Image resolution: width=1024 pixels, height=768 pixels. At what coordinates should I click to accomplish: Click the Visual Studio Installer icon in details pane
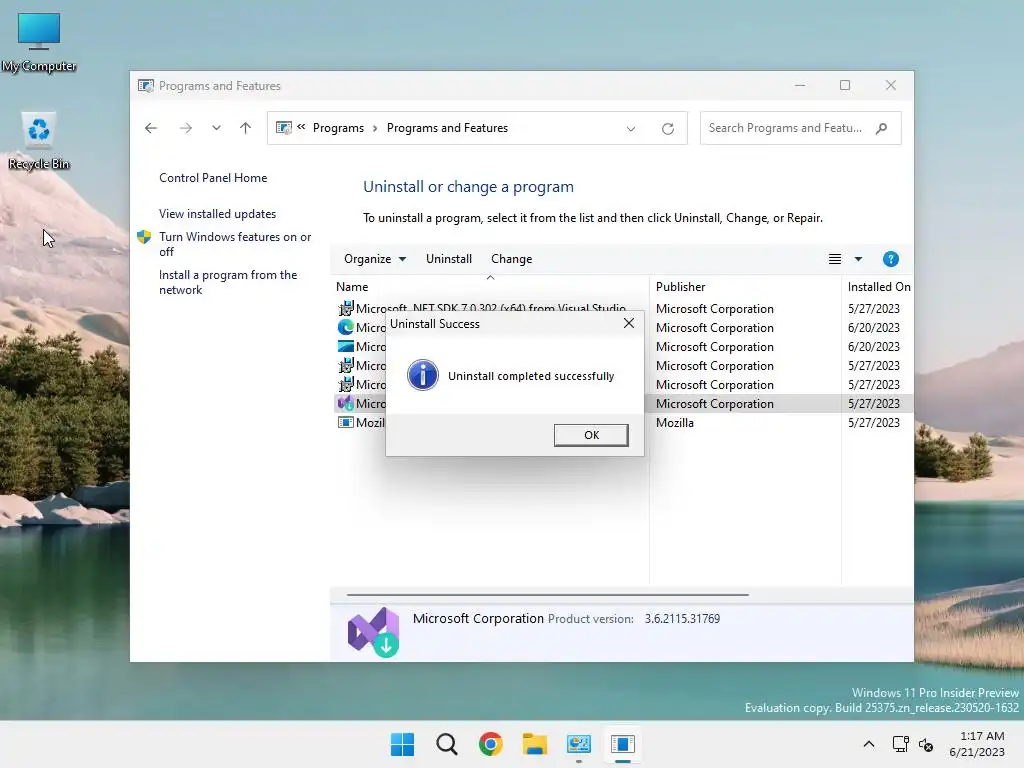pos(374,632)
